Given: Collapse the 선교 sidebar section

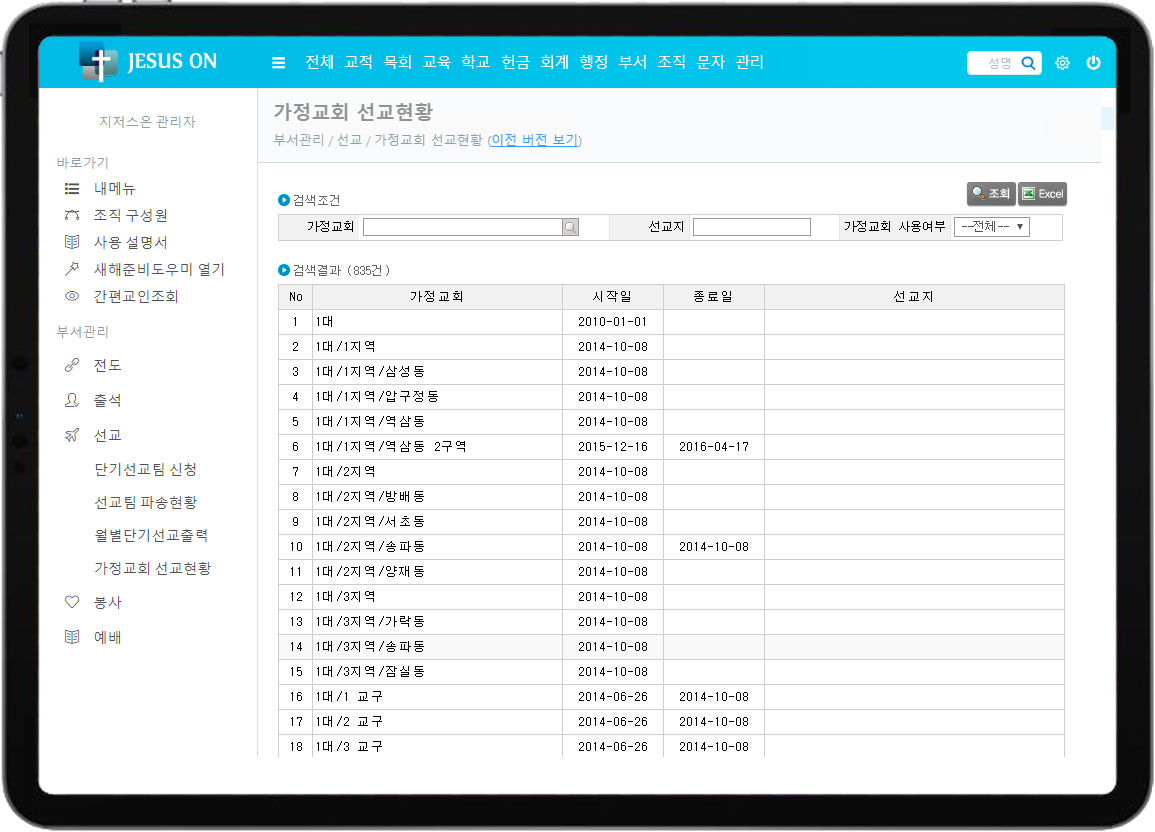Looking at the screenshot, I should coord(107,435).
